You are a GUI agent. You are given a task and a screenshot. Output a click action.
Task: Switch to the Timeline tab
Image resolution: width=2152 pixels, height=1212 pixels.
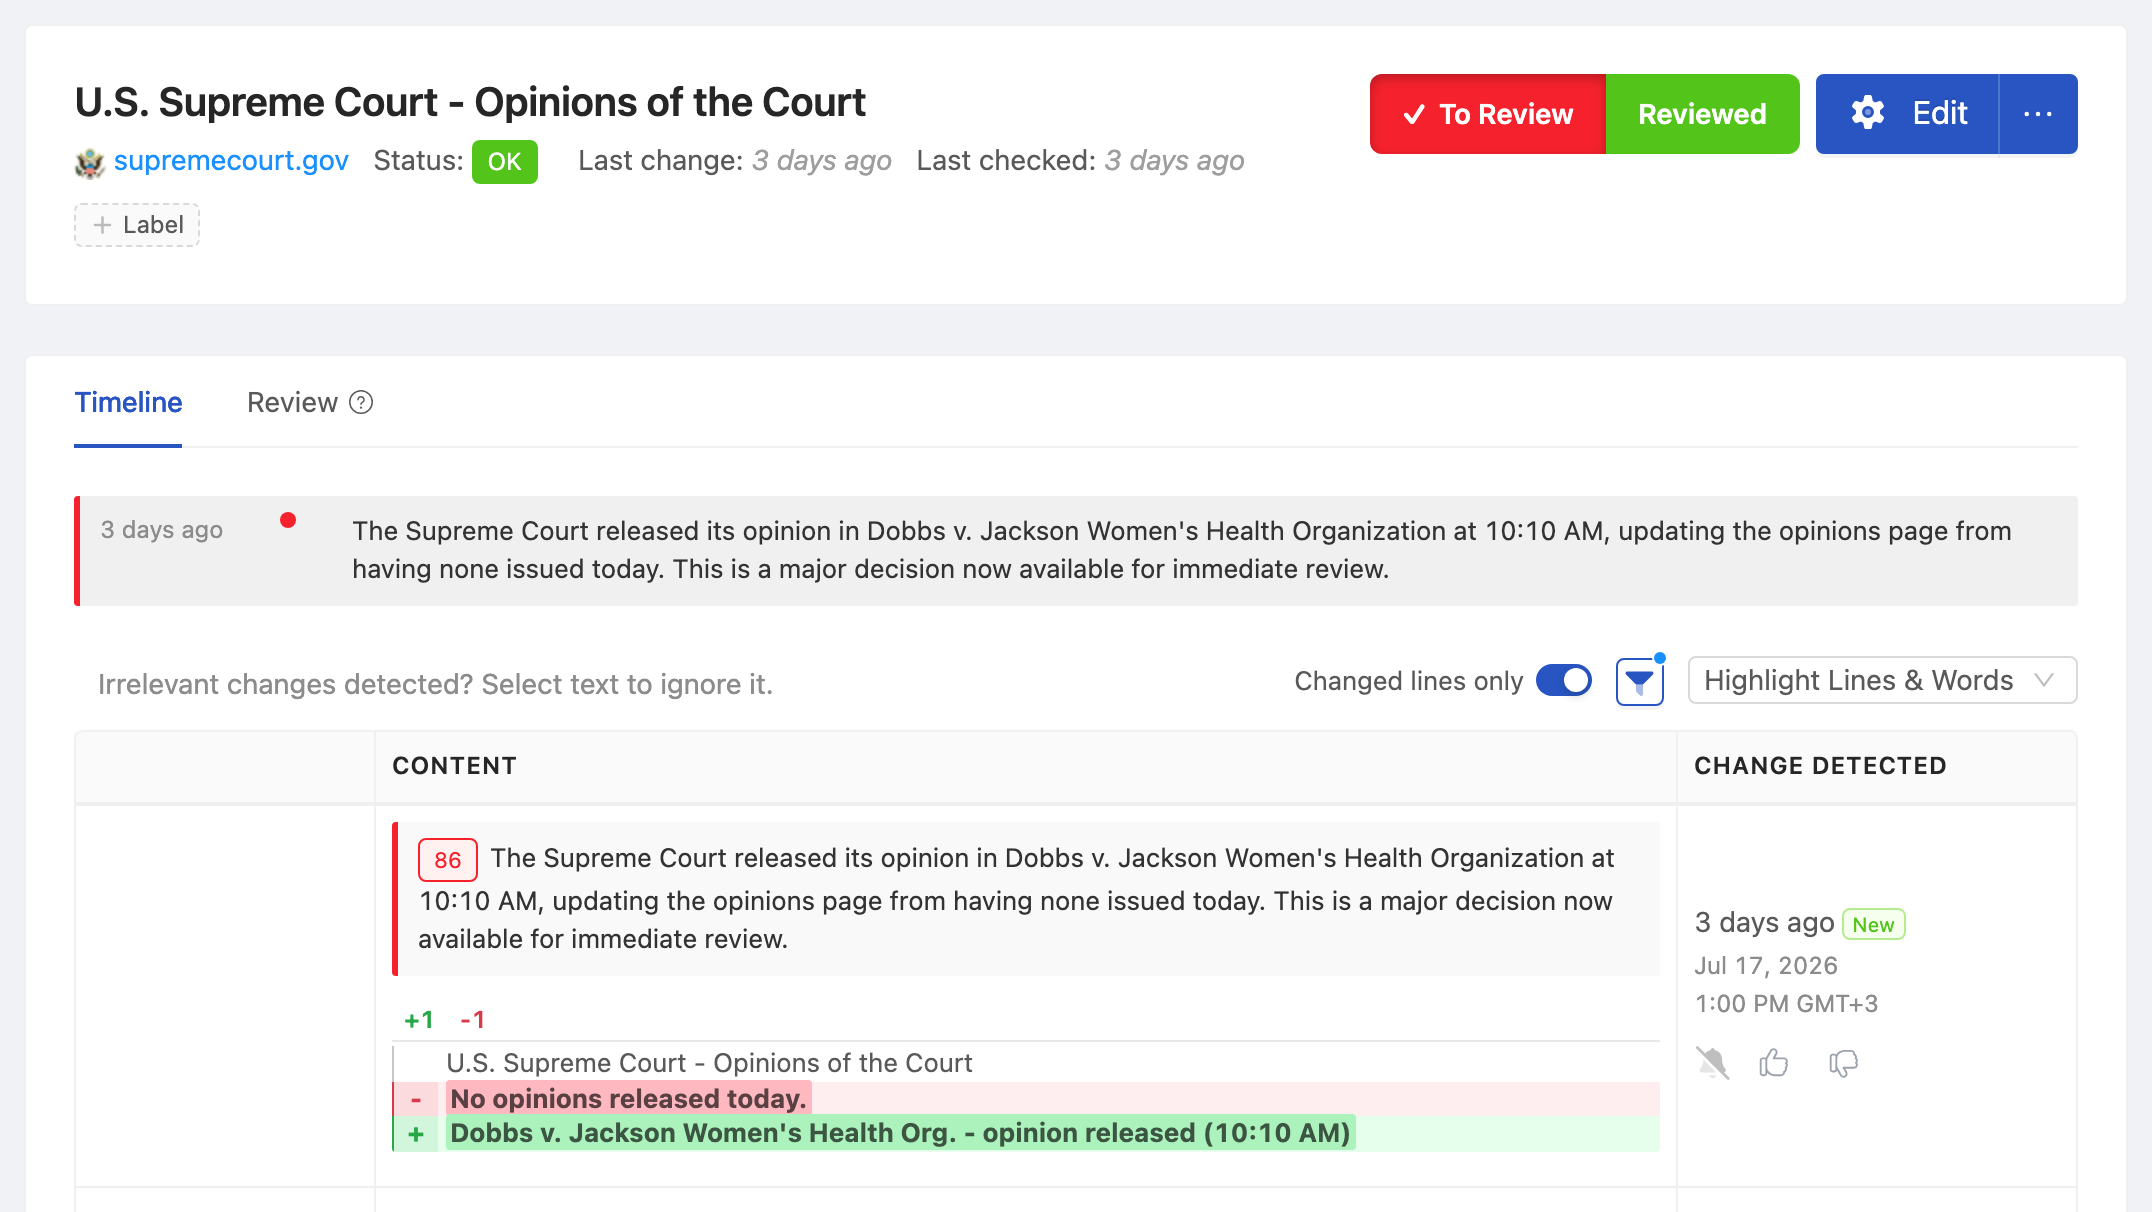coord(128,402)
